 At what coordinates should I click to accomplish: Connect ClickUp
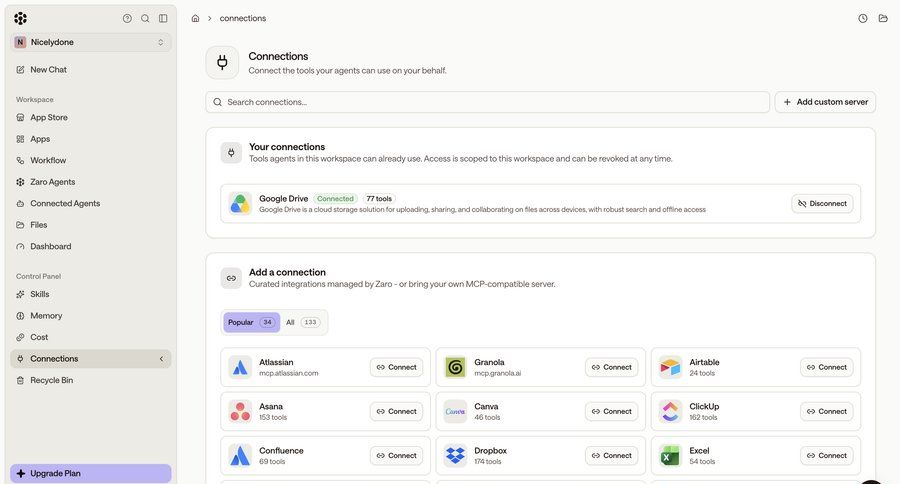pos(827,411)
